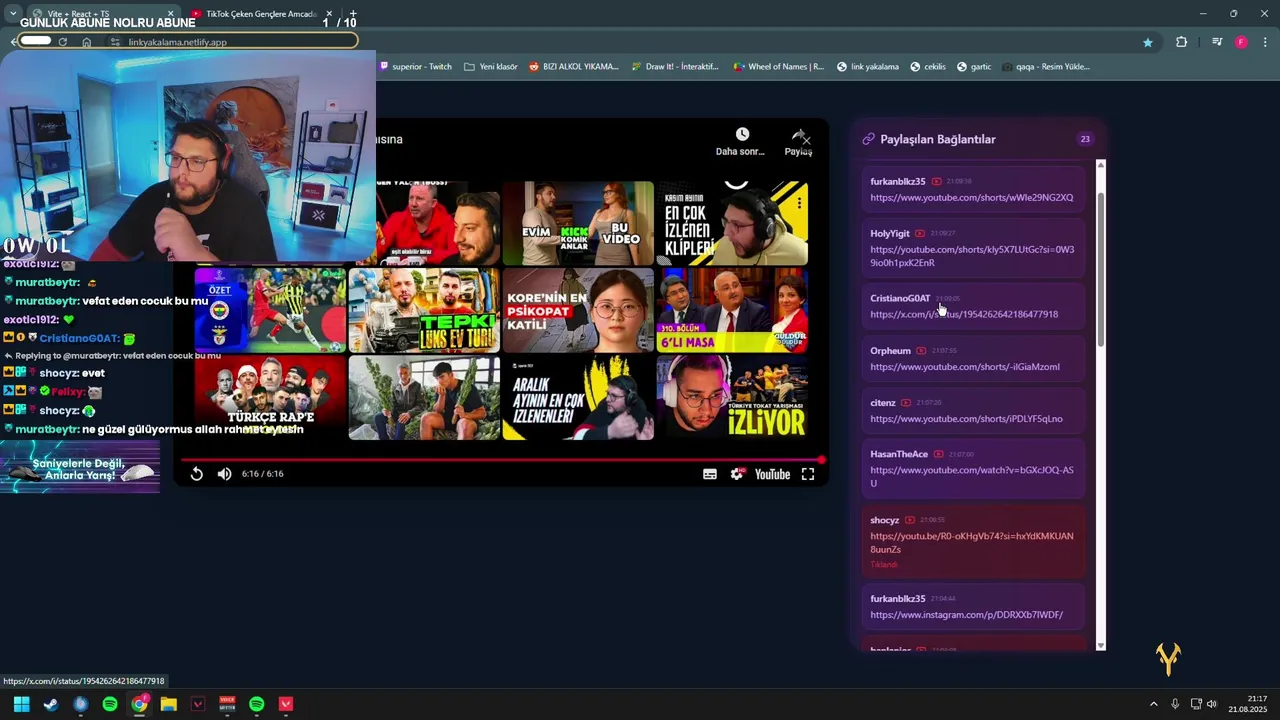Click the link icon beside Paylaşılan Bağlantılar
The width and height of the screenshot is (1280, 720).
pos(868,139)
